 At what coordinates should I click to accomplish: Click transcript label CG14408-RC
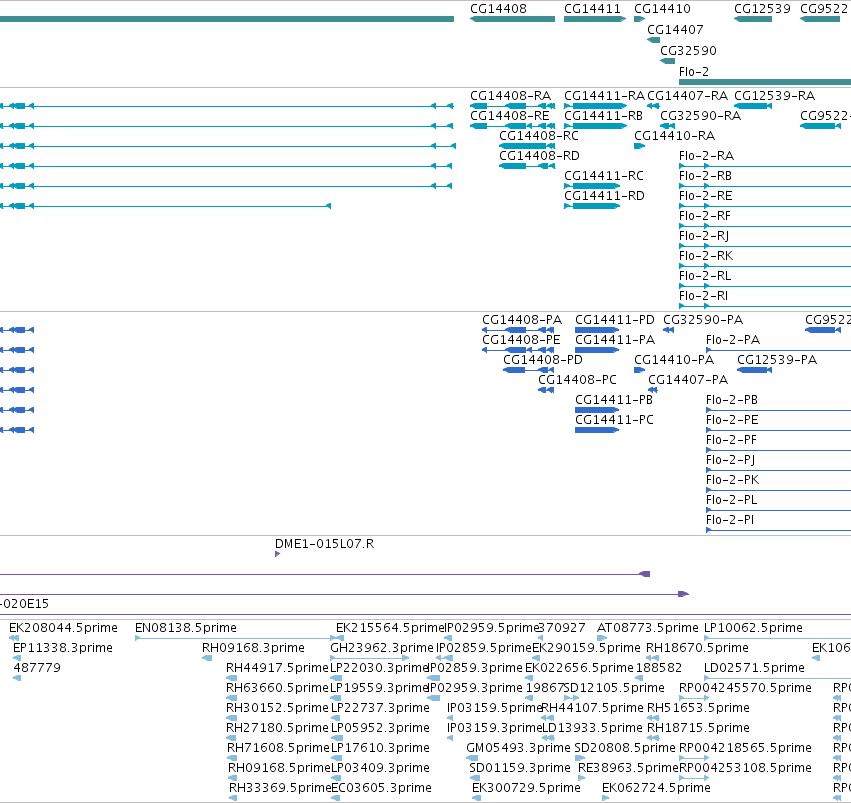539,136
